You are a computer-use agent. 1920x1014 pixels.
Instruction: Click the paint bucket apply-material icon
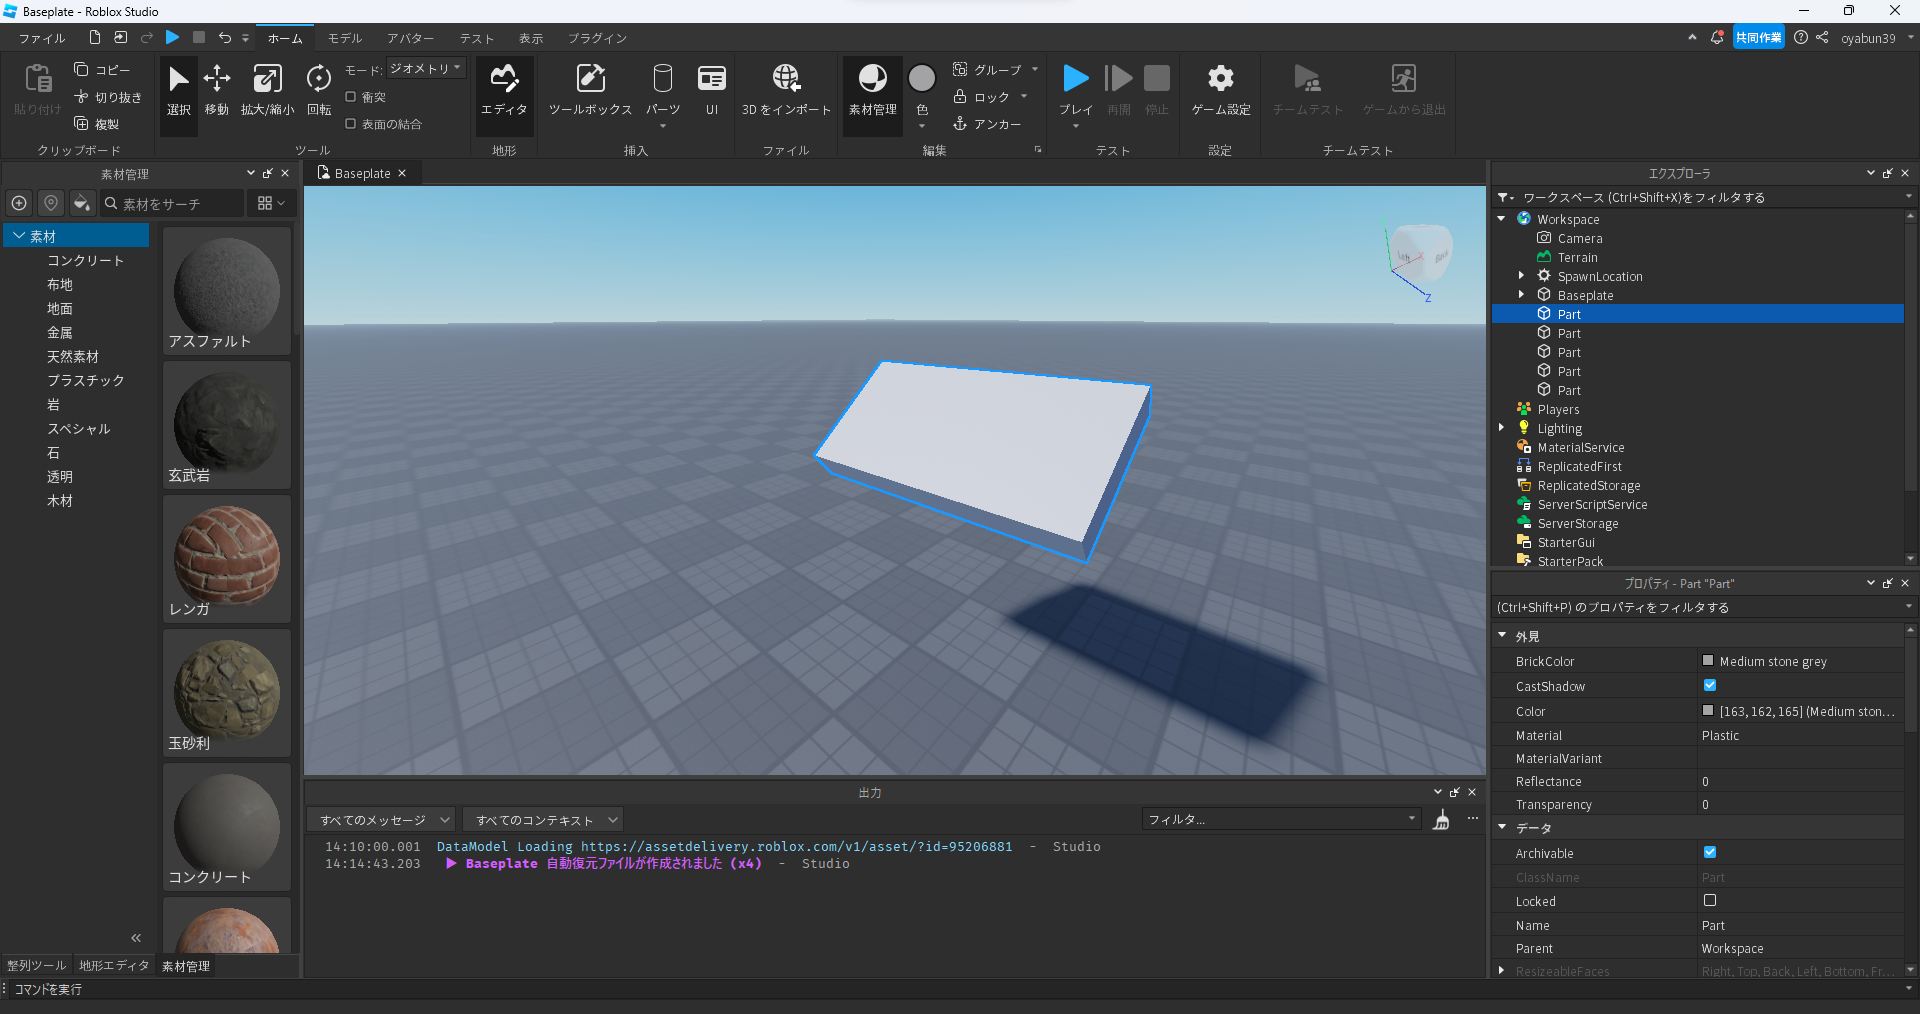coord(82,203)
